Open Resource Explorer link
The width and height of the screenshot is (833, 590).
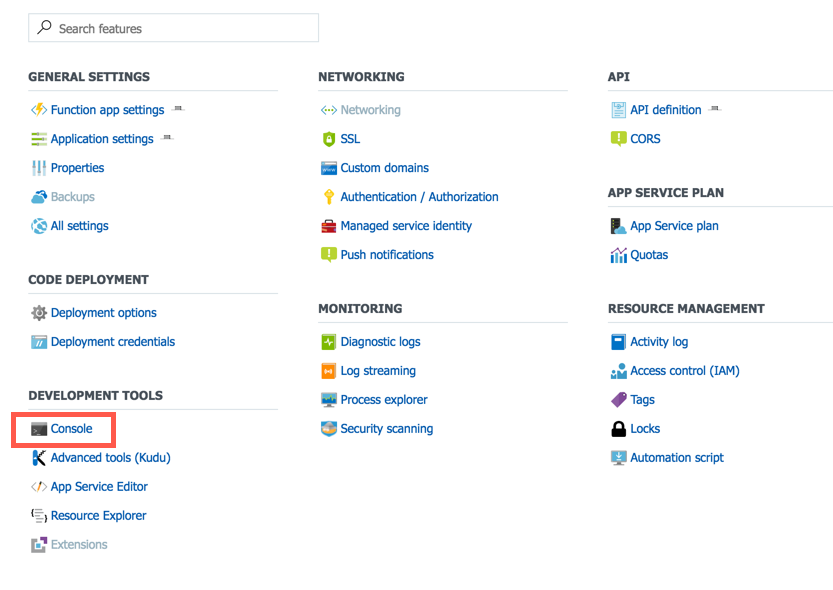click(98, 516)
